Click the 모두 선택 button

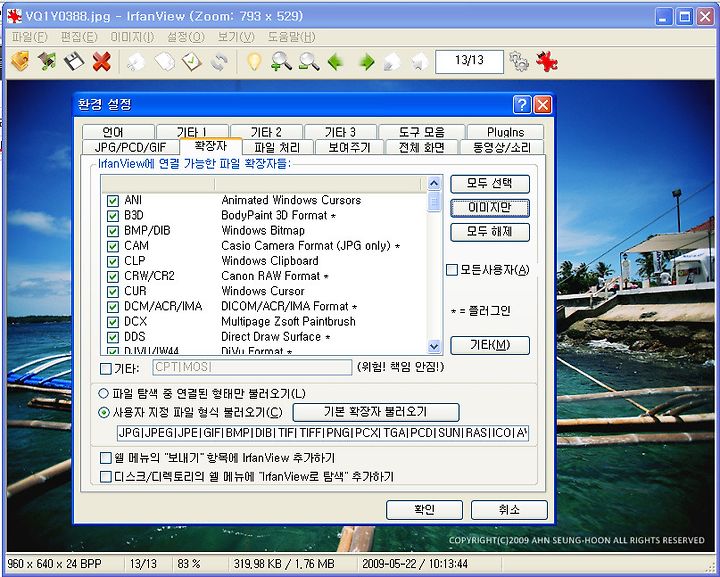(x=490, y=184)
